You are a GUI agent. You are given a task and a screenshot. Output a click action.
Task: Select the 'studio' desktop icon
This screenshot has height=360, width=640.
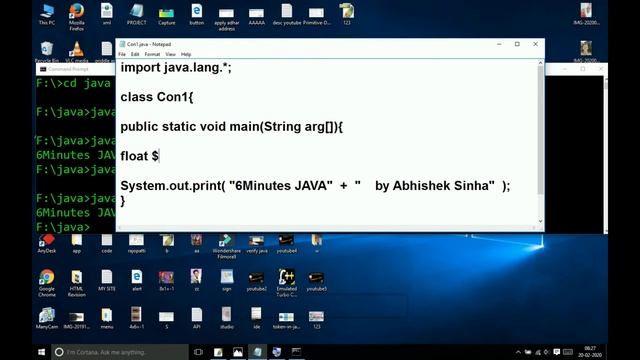click(227, 318)
